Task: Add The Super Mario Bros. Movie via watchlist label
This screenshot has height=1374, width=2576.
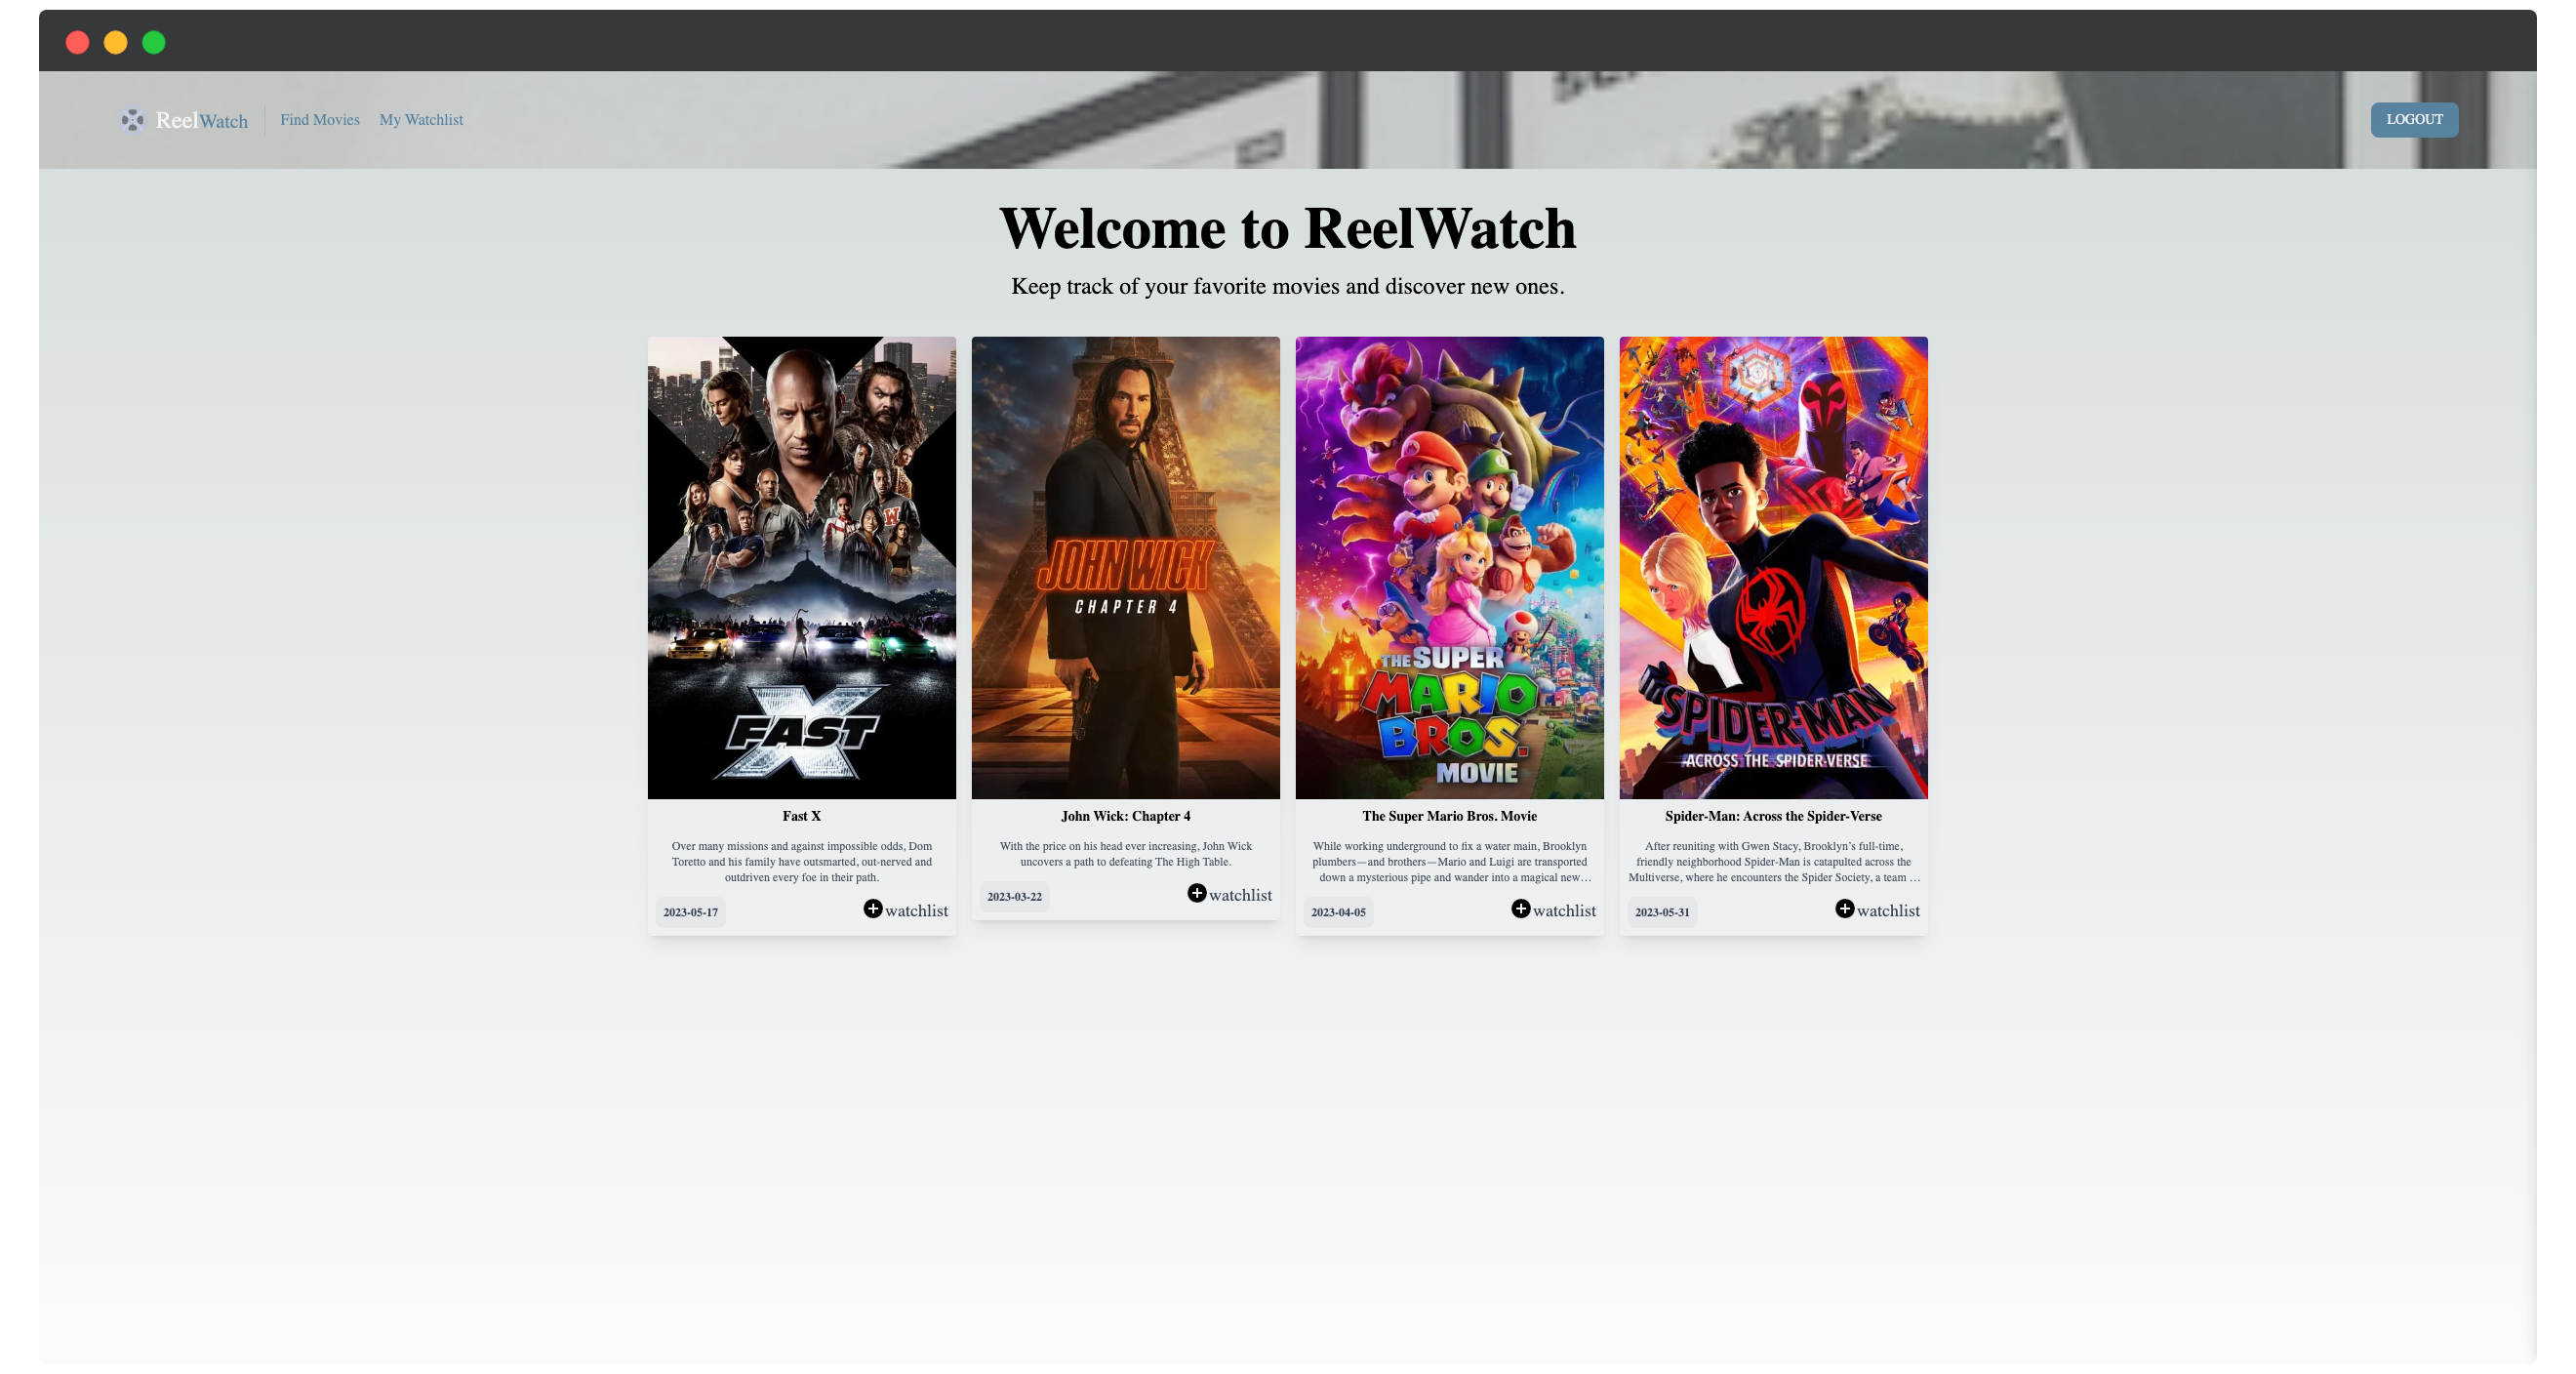Action: coord(1564,911)
